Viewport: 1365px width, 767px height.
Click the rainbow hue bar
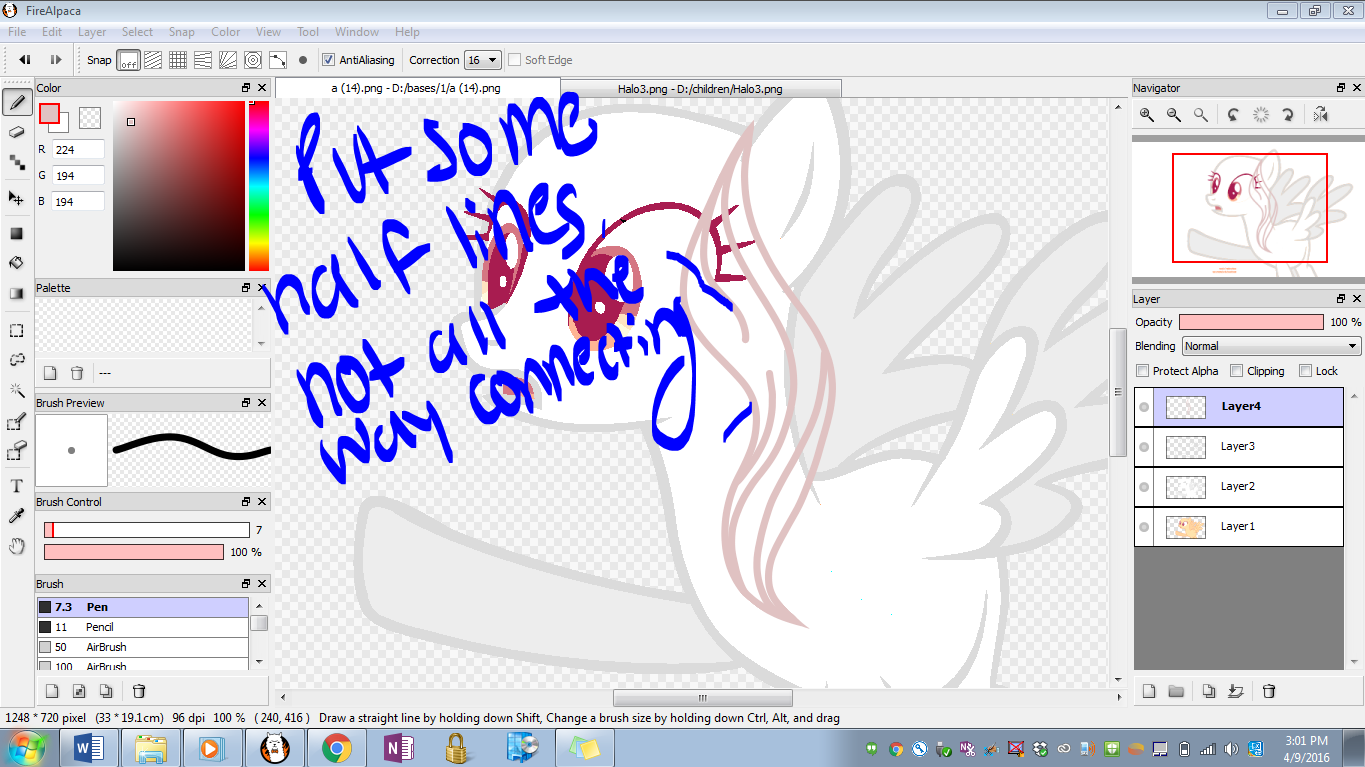tap(258, 186)
